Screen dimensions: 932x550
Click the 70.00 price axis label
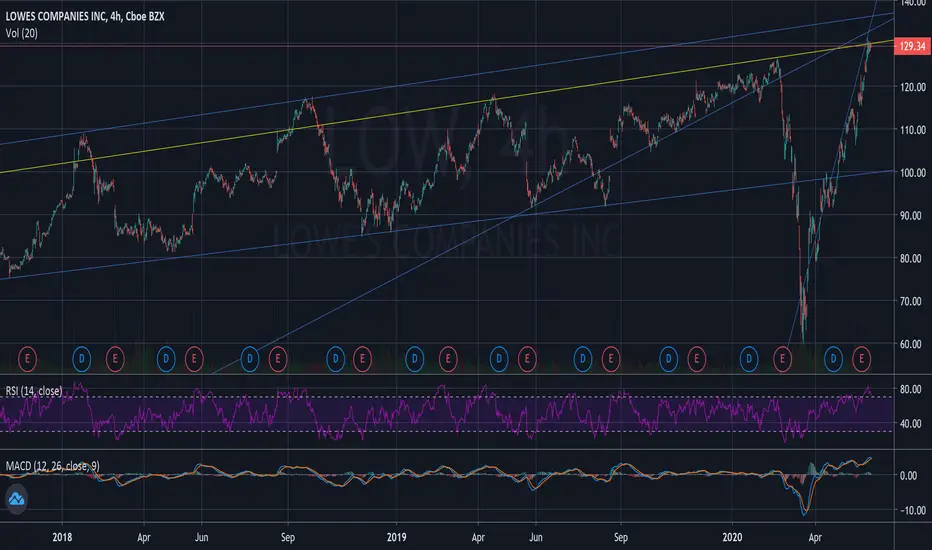[x=912, y=301]
